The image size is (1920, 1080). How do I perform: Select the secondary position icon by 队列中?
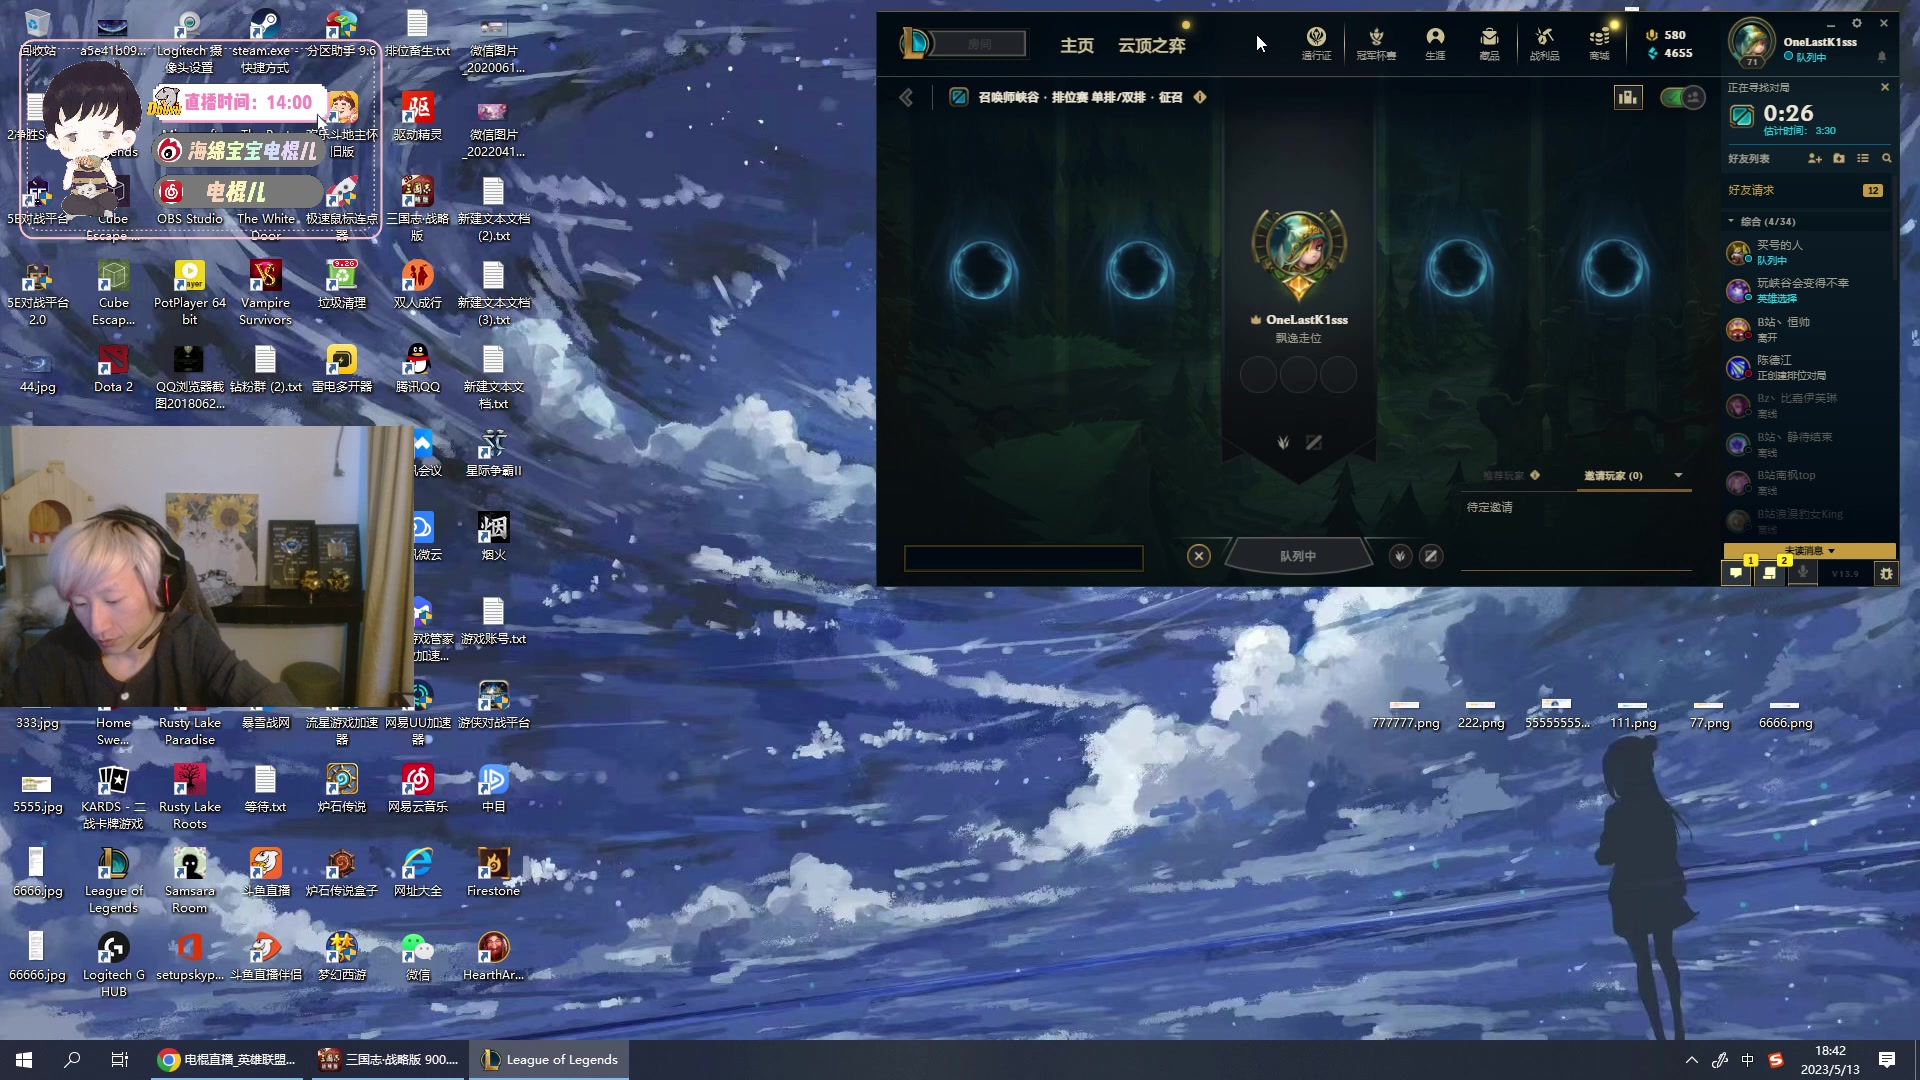tap(1431, 556)
